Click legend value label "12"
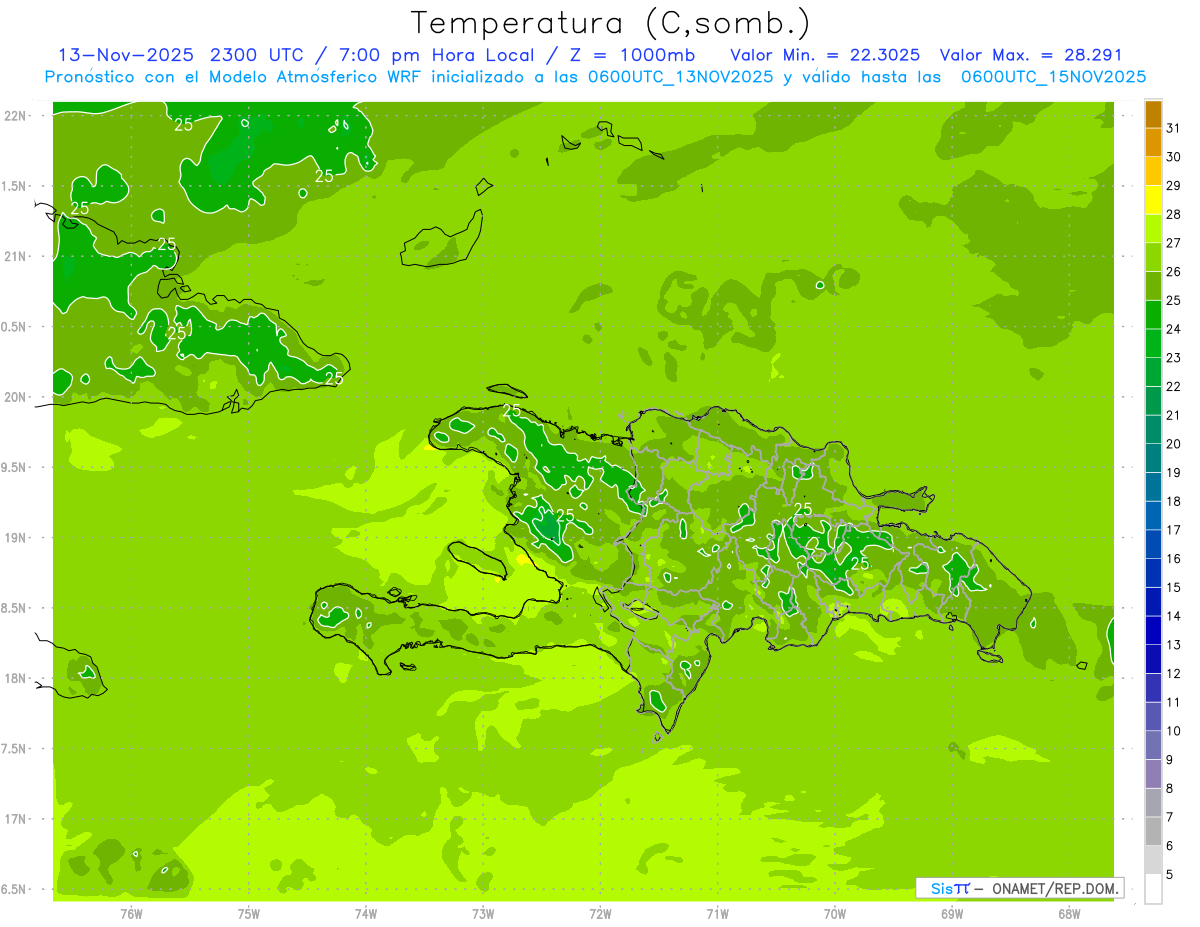The height and width of the screenshot is (927, 1200). [x=1174, y=673]
